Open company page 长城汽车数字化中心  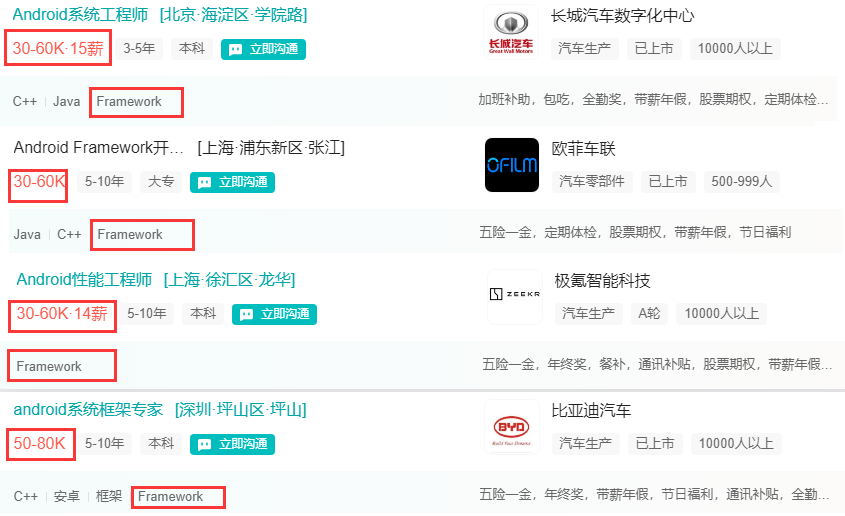(x=622, y=16)
